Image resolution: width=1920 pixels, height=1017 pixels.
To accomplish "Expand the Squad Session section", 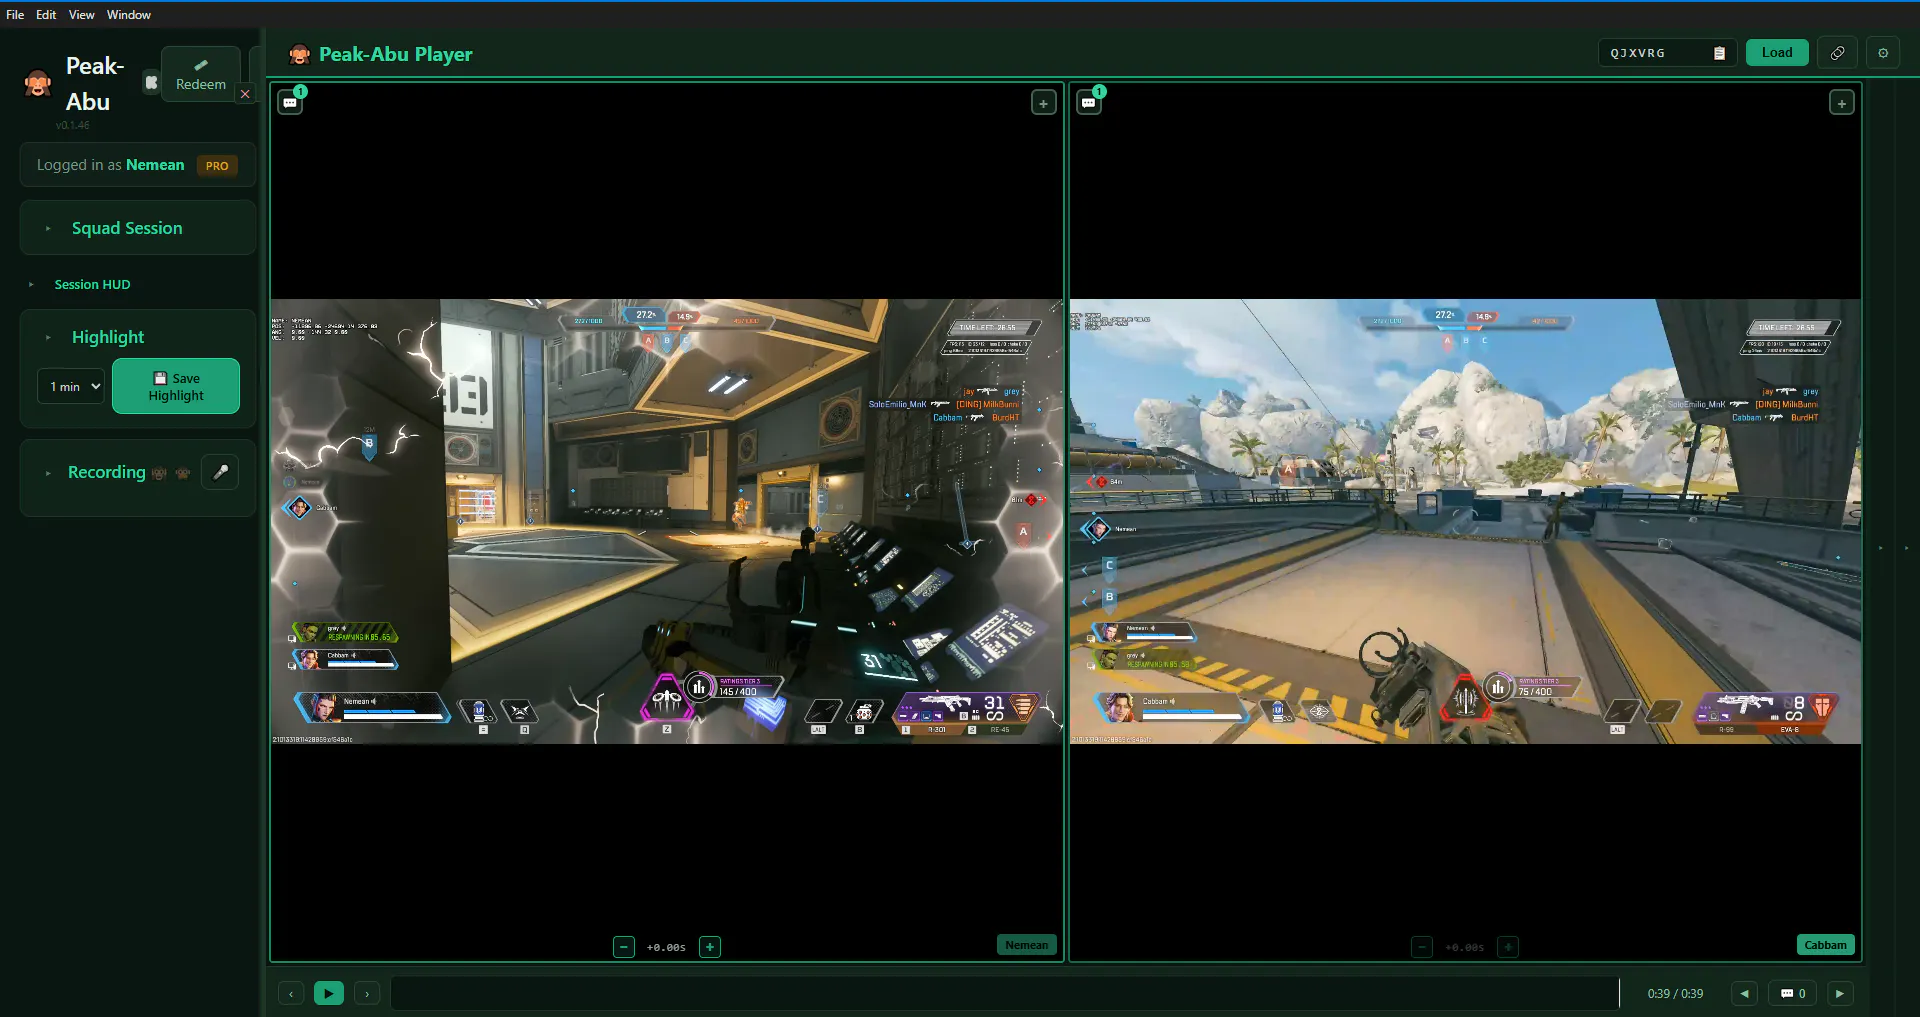I will [138, 228].
